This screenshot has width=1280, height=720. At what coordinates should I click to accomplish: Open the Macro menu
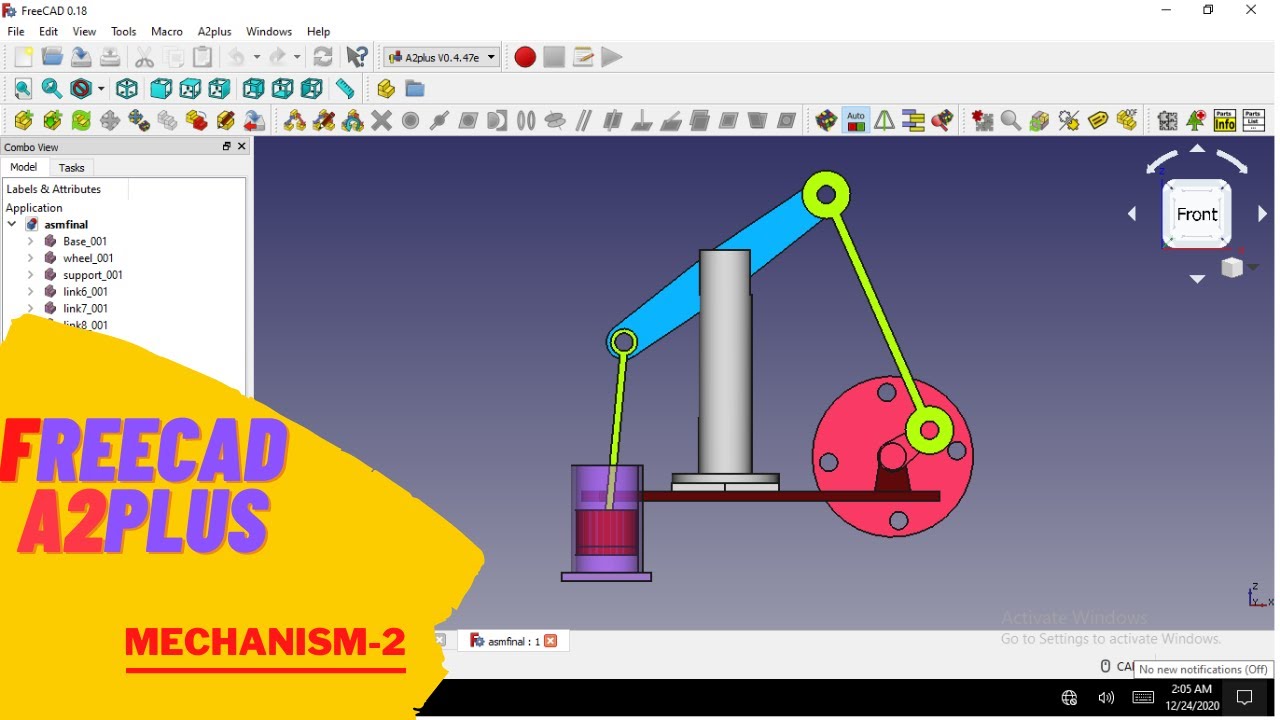pyautogui.click(x=167, y=32)
